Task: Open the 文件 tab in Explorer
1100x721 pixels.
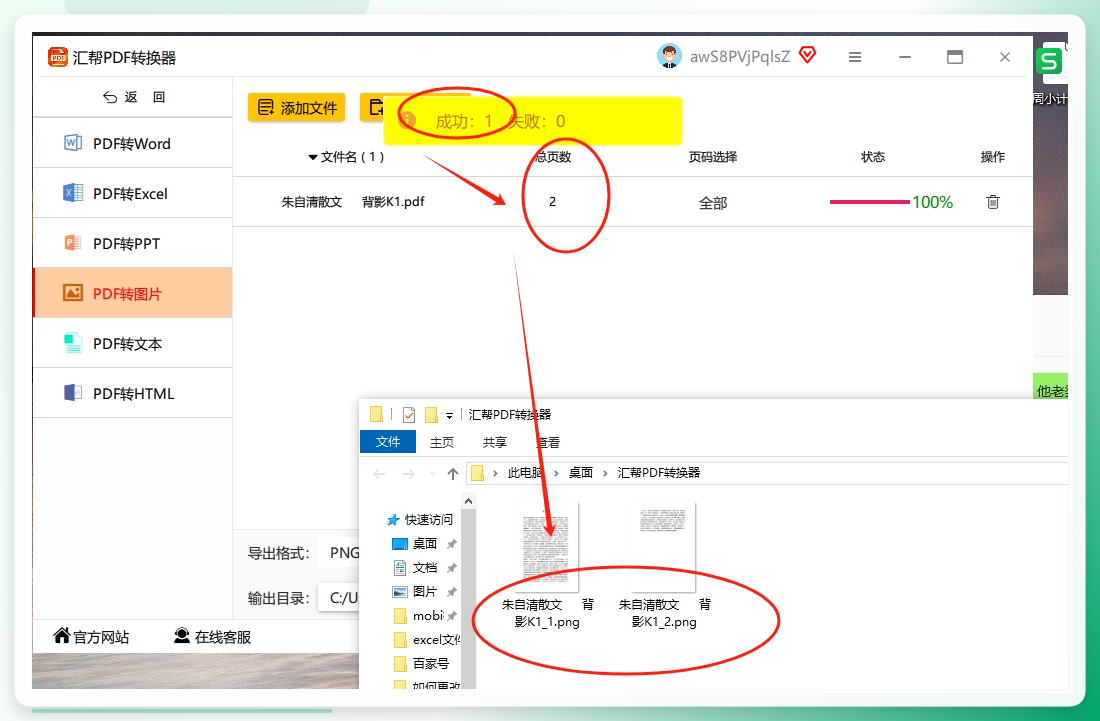Action: pos(387,442)
